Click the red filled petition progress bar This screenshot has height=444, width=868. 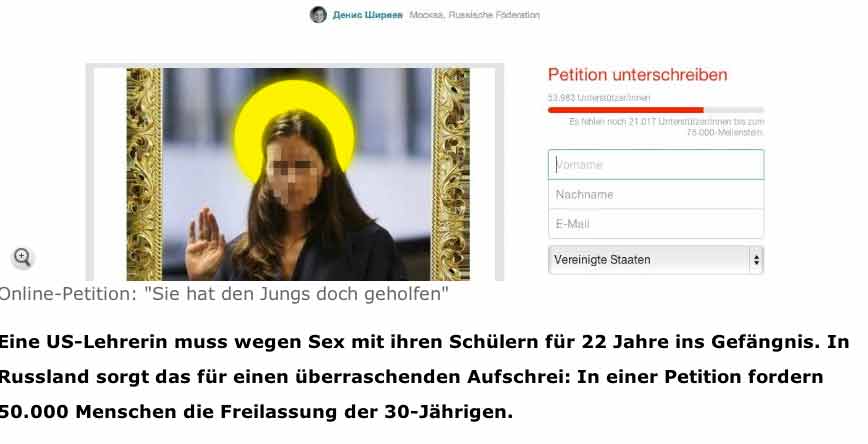point(626,110)
